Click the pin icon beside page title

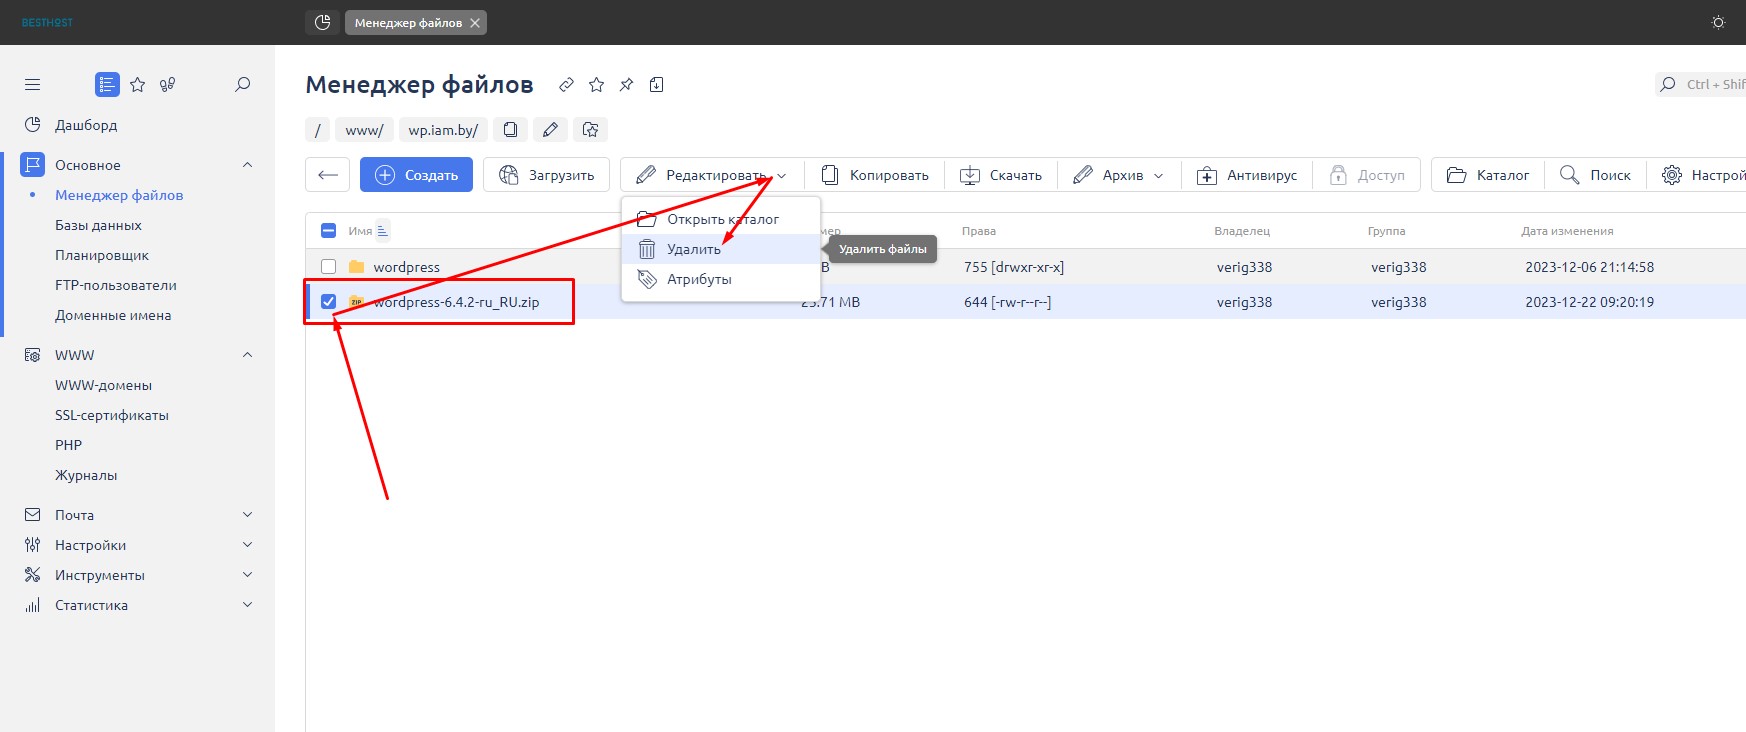click(x=626, y=85)
